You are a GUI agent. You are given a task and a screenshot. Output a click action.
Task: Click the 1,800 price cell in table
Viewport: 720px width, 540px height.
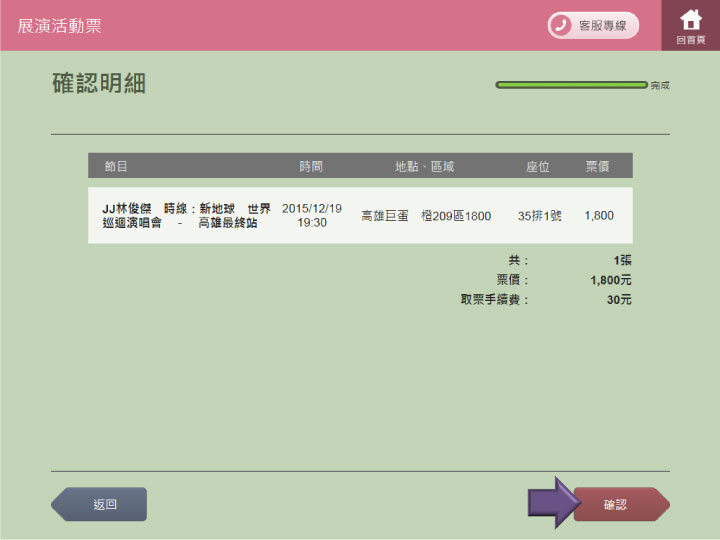[x=599, y=215]
